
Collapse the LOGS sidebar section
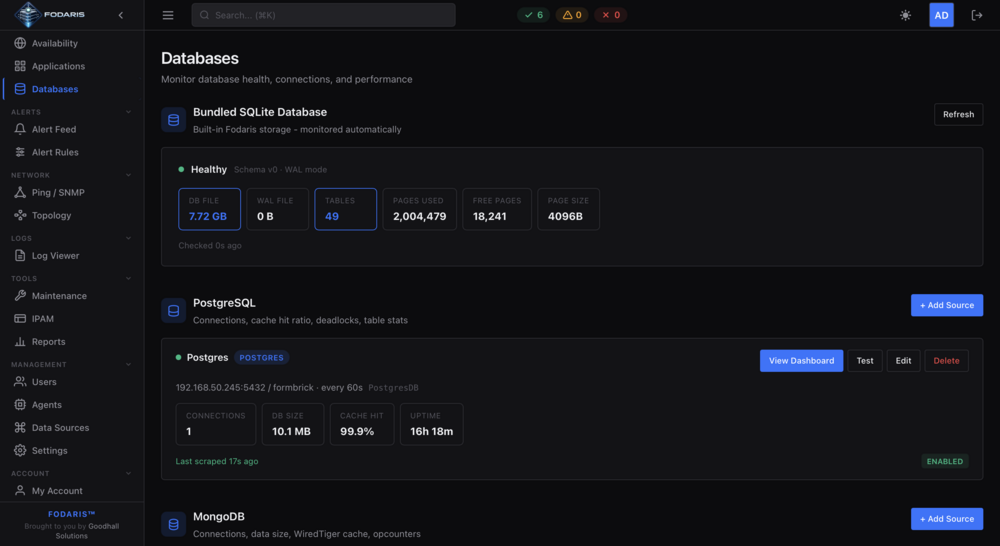tap(128, 239)
